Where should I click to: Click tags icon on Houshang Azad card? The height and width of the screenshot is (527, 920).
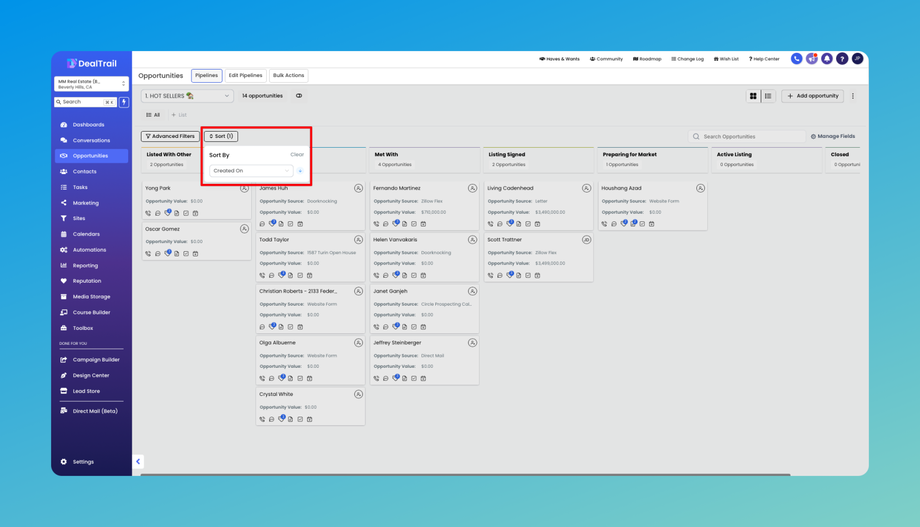(624, 223)
